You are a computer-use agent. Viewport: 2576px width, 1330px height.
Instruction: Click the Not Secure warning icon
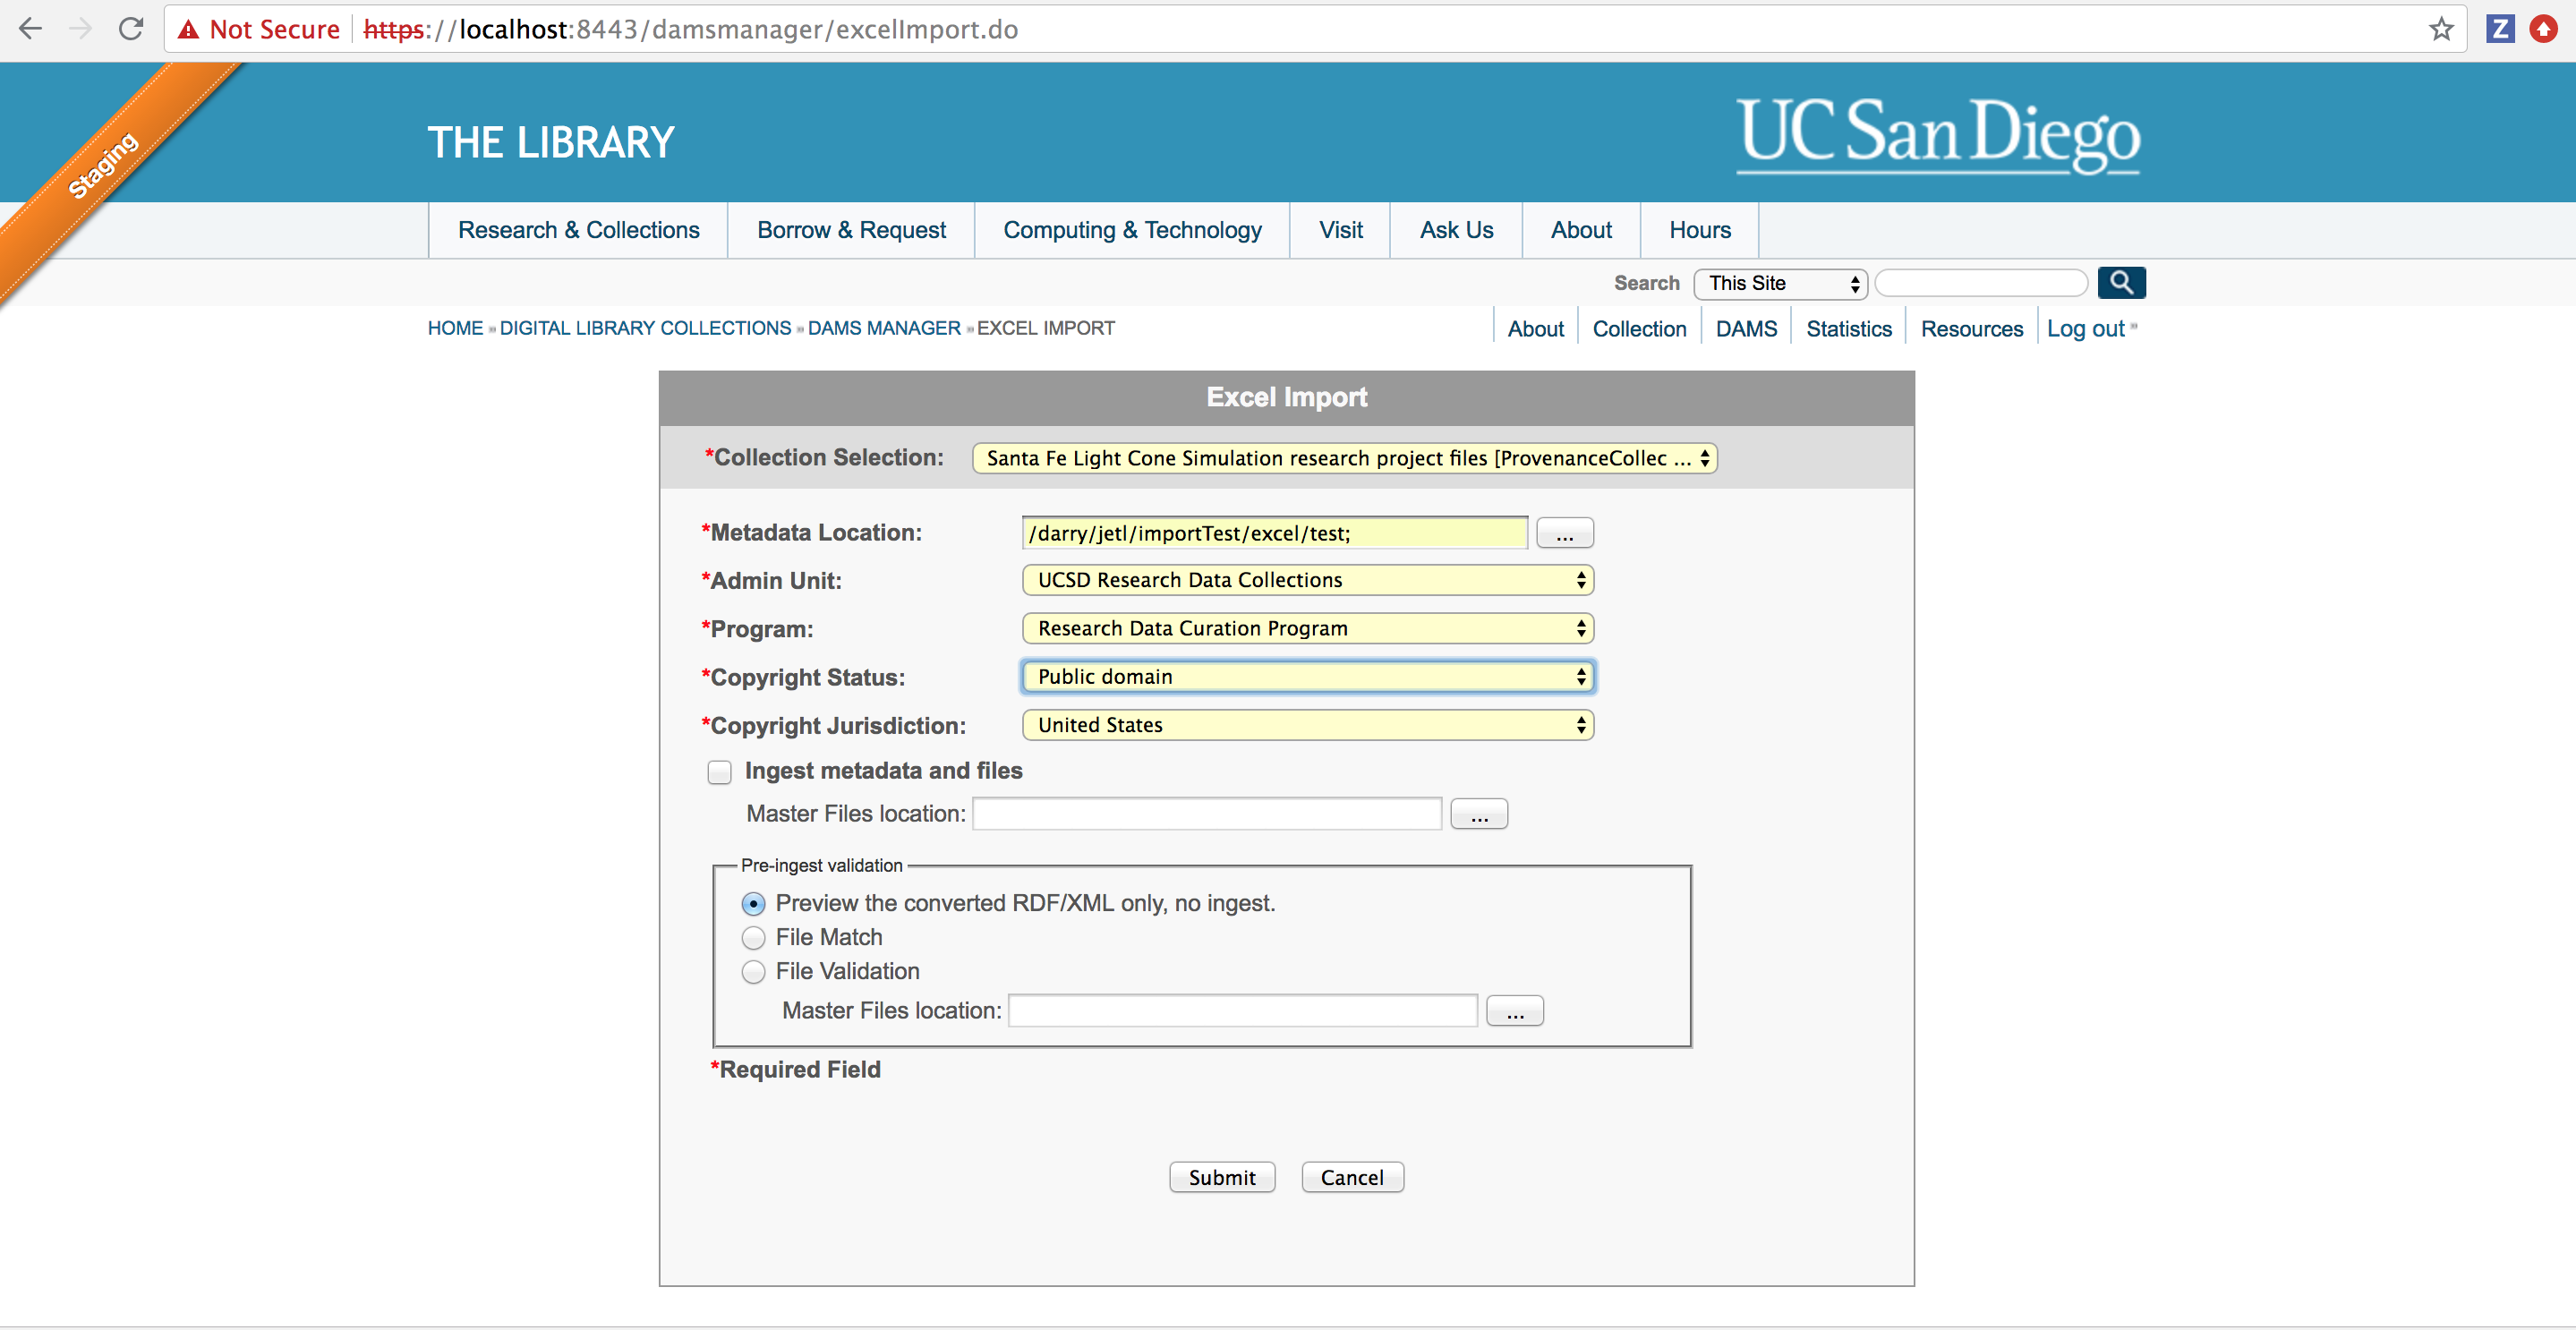coord(190,29)
